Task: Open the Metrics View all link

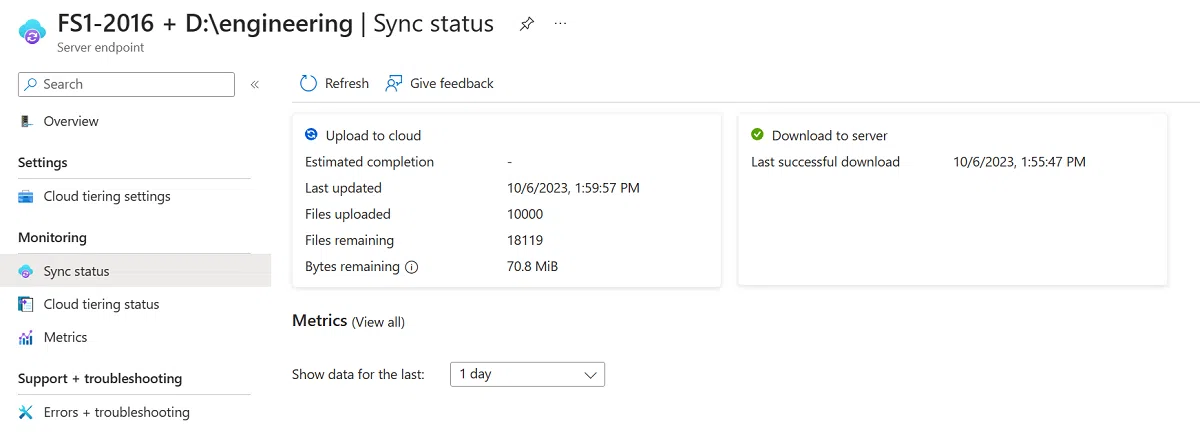Action: tap(378, 322)
